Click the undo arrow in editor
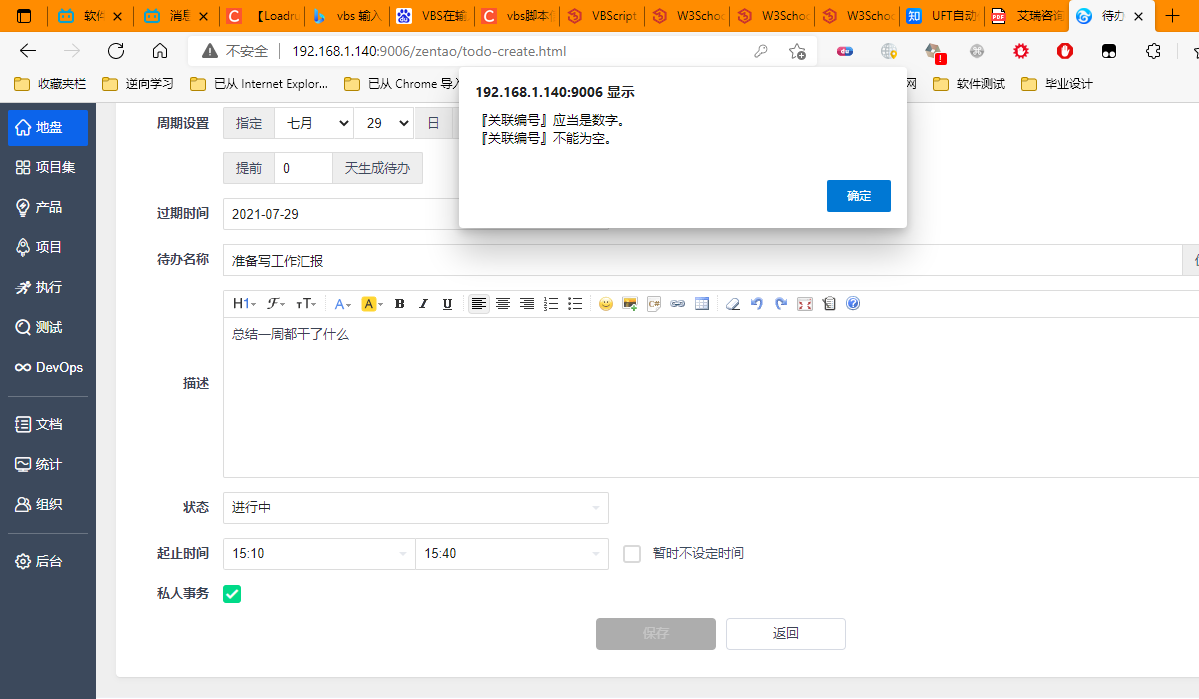The image size is (1199, 699). point(757,304)
